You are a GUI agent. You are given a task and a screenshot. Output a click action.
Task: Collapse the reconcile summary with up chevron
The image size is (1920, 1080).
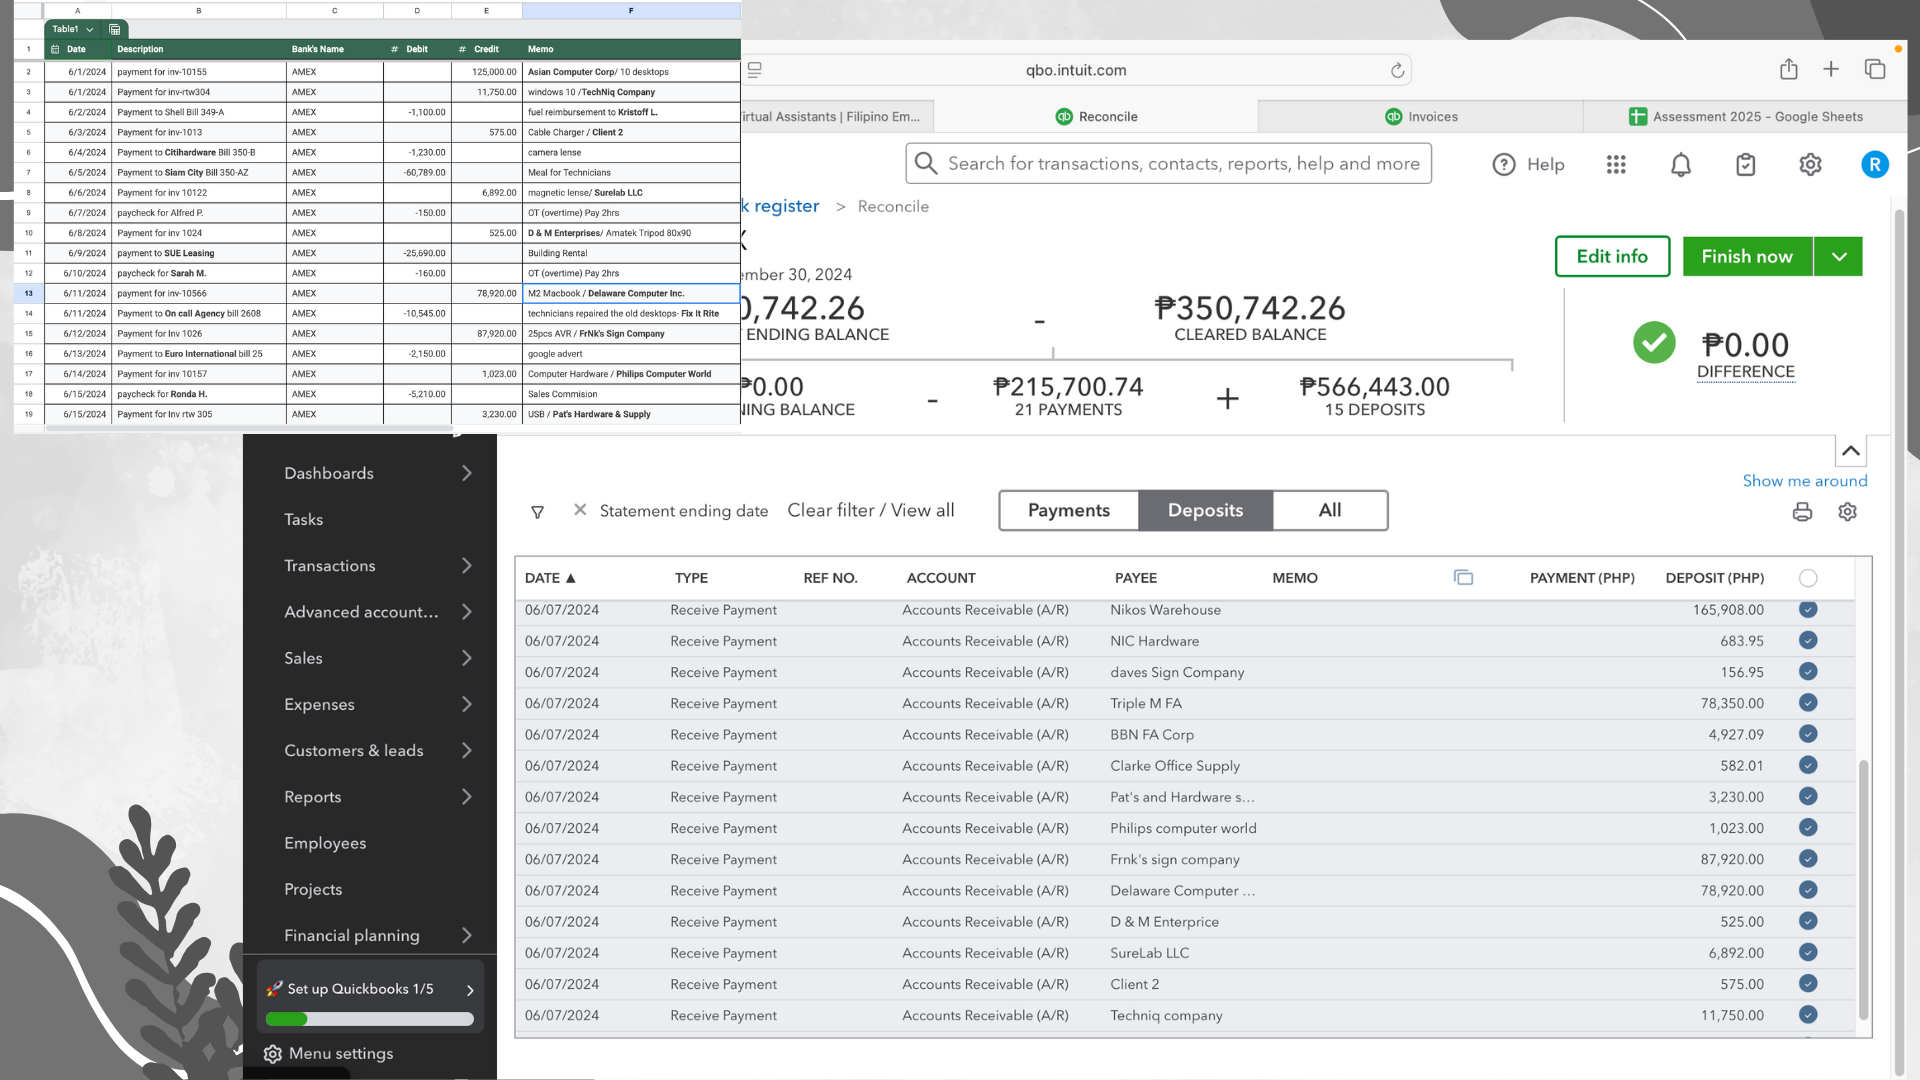(1851, 451)
